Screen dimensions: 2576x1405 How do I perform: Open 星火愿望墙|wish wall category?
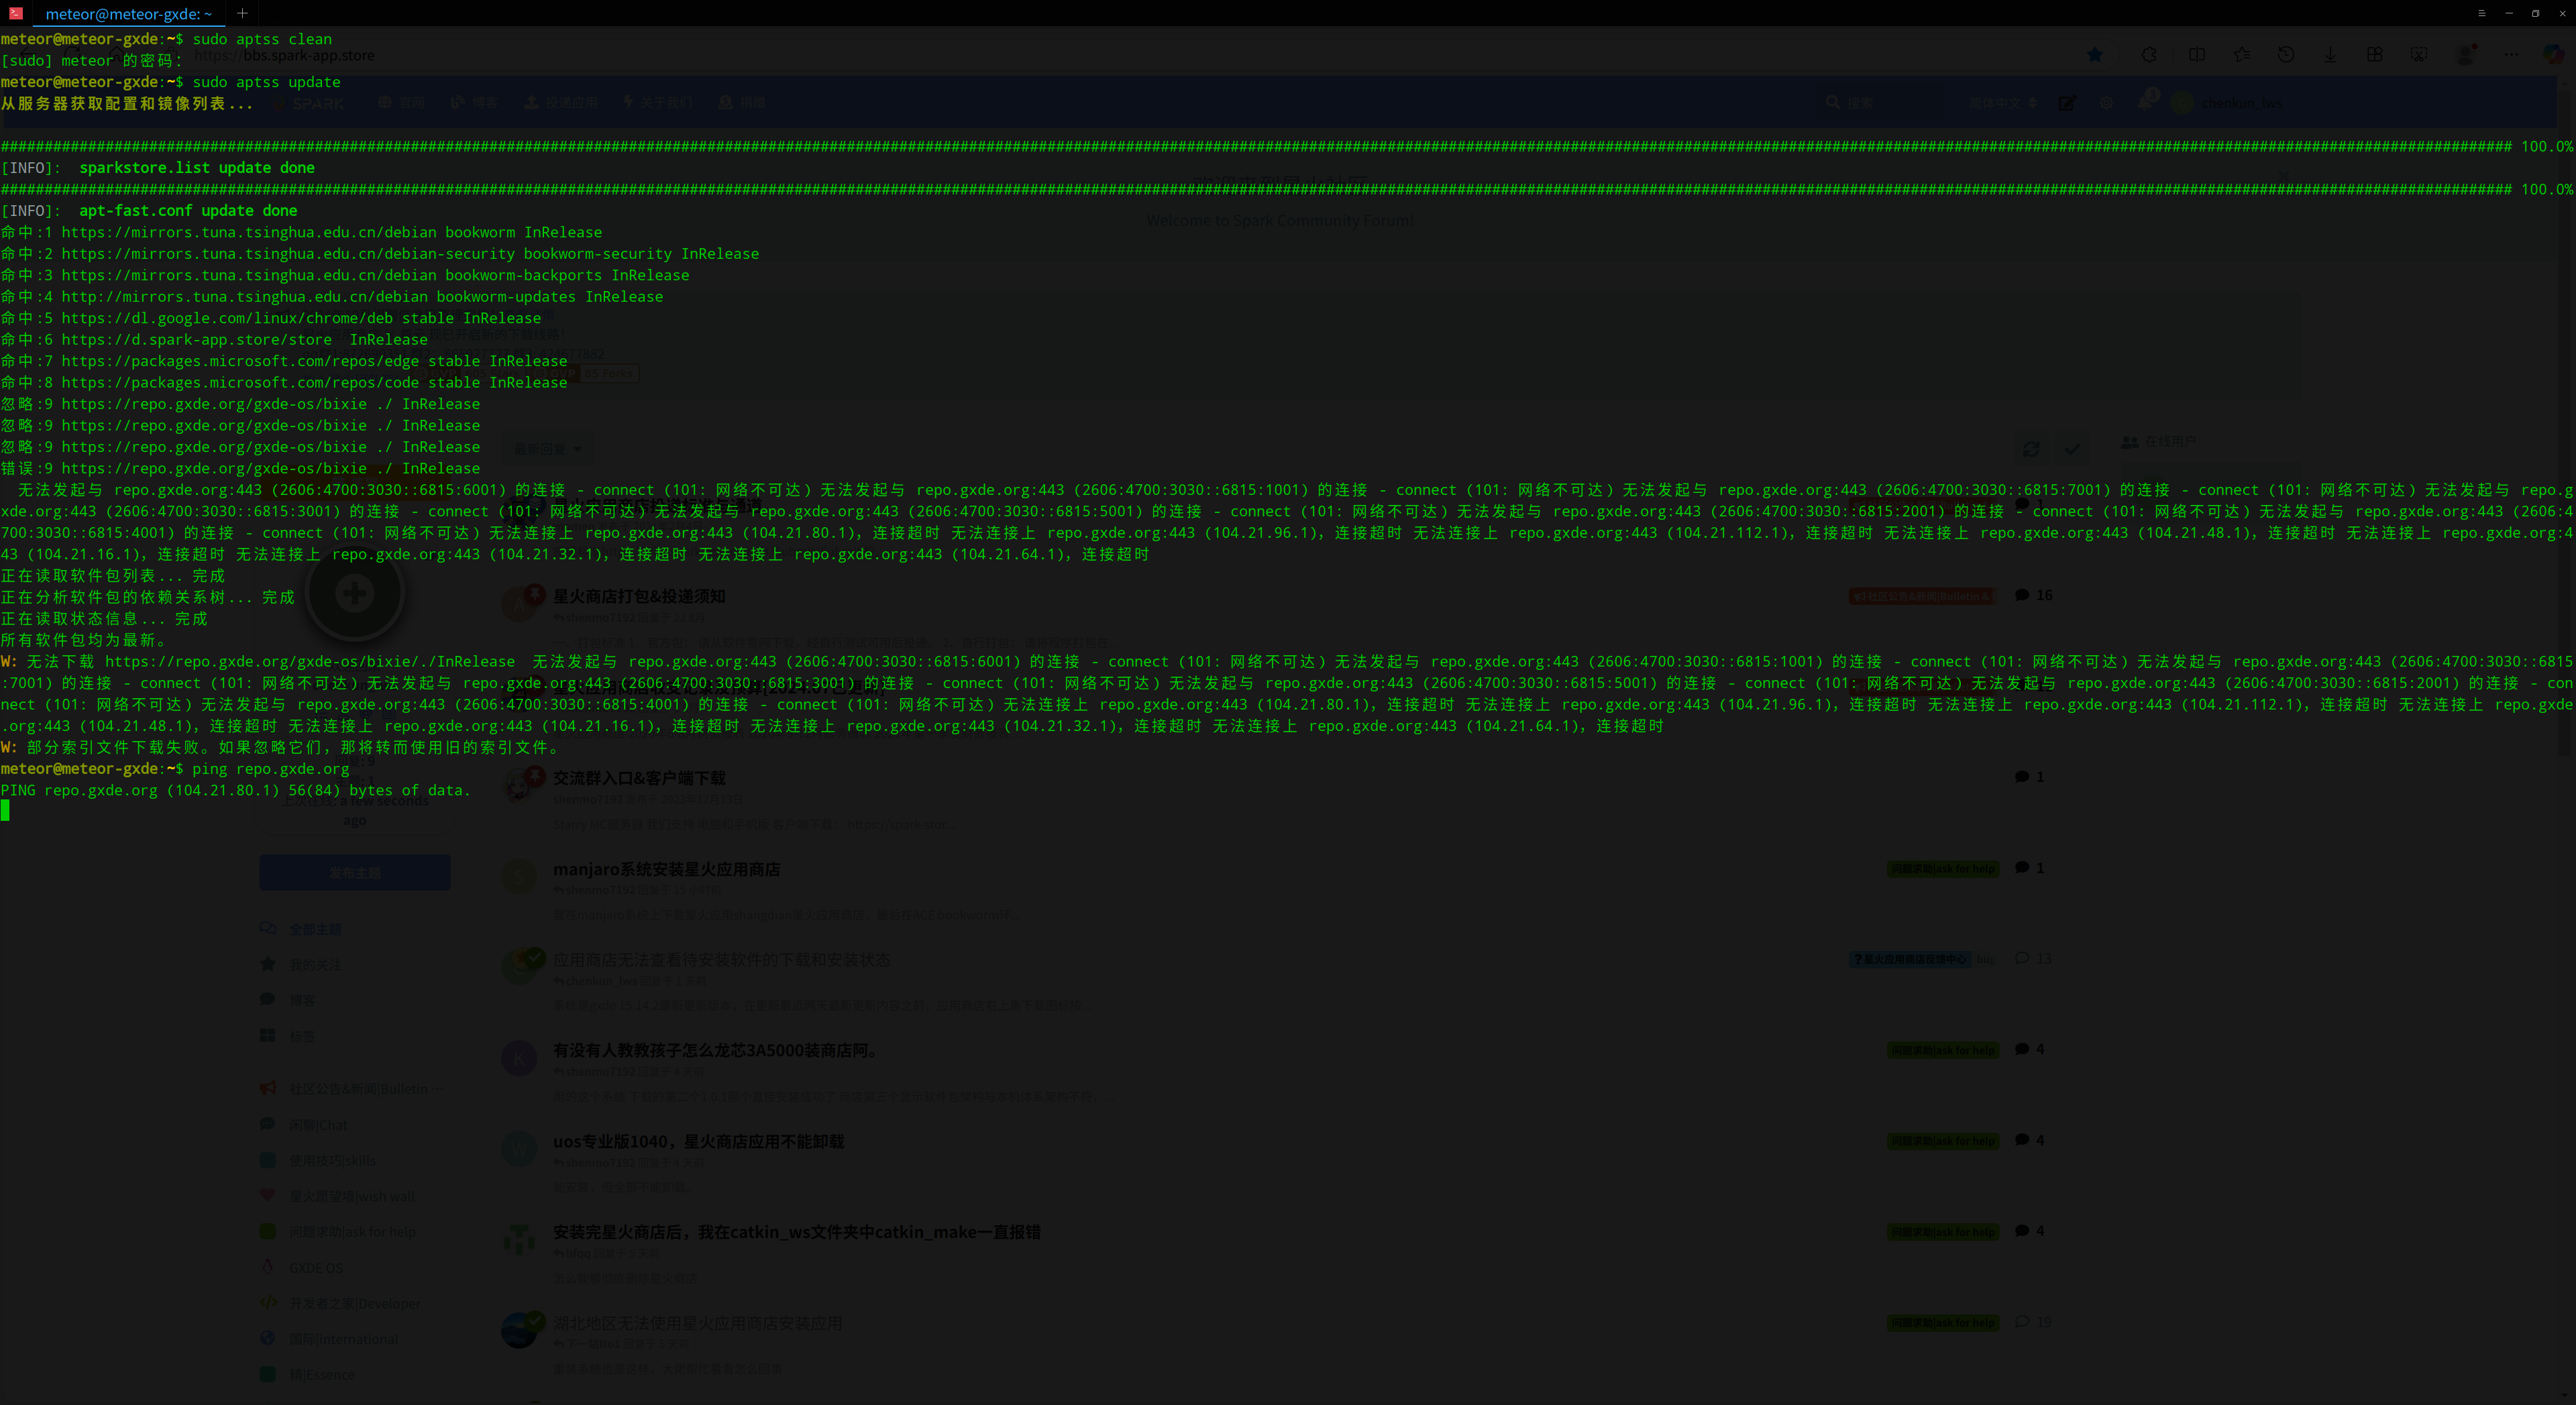click(x=337, y=1196)
